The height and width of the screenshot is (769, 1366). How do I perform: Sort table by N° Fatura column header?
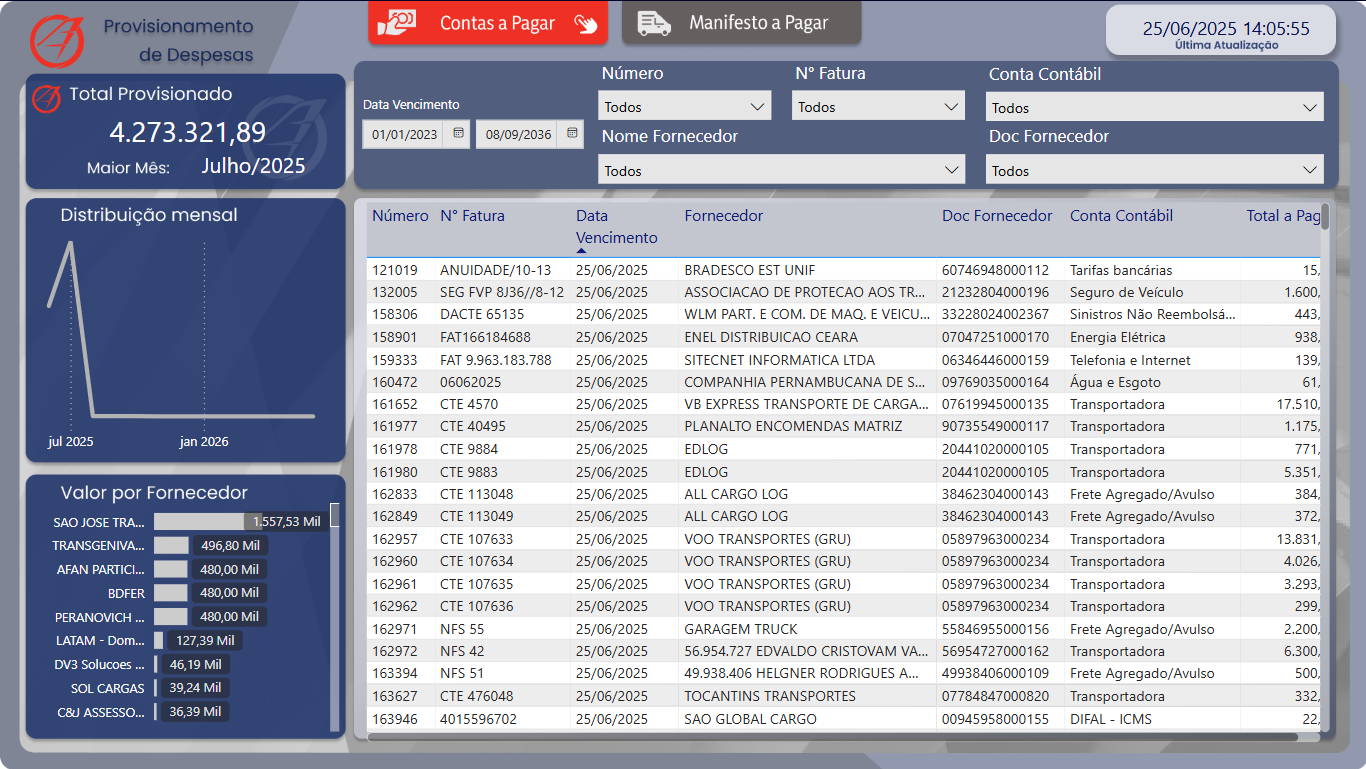pyautogui.click(x=472, y=216)
